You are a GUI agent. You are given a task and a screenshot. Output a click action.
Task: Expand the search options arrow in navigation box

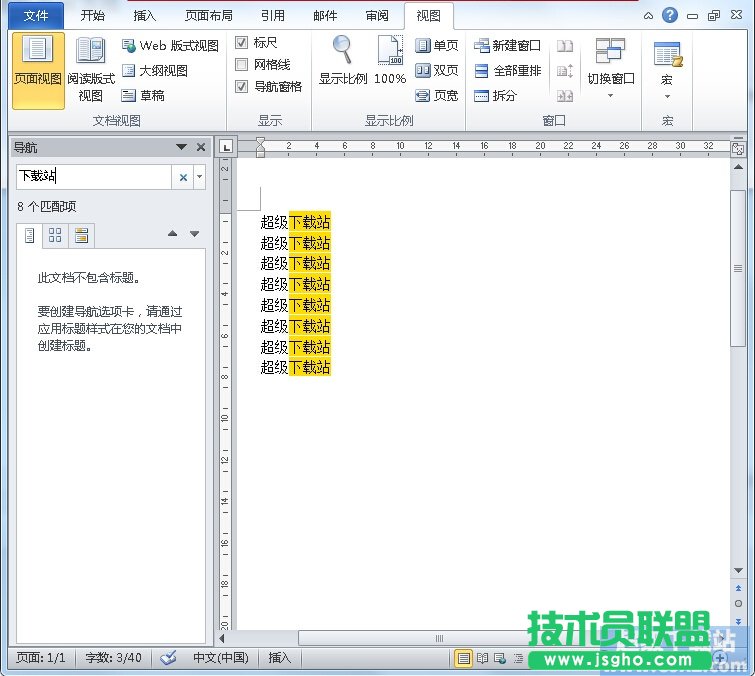[200, 177]
